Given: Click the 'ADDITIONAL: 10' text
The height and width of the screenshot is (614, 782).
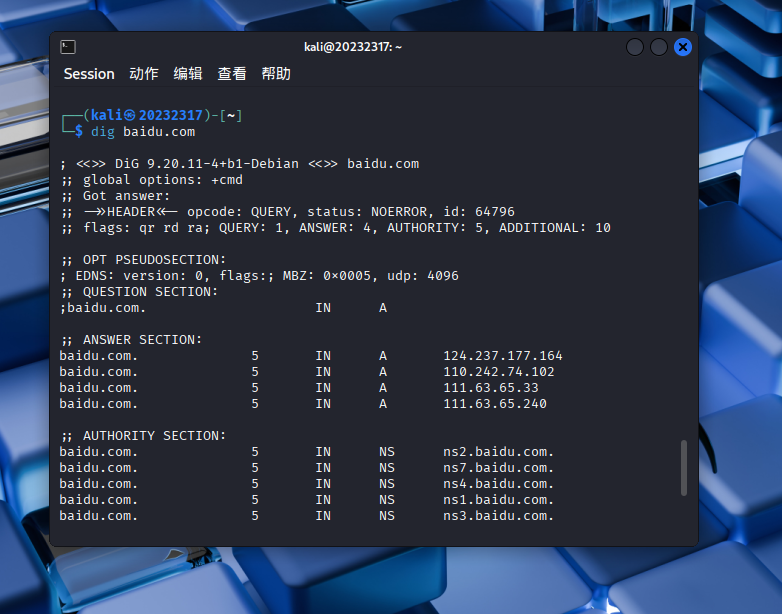Looking at the screenshot, I should 555,227.
